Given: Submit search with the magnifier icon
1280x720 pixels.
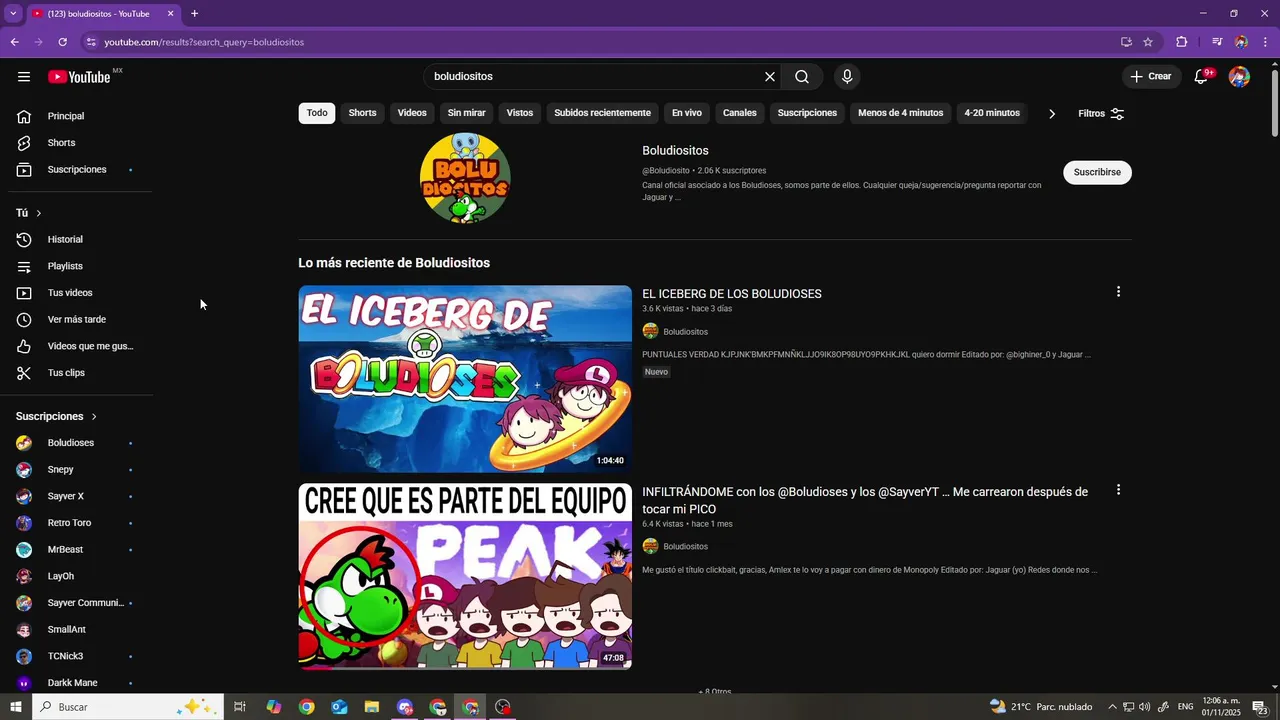Looking at the screenshot, I should pos(802,77).
